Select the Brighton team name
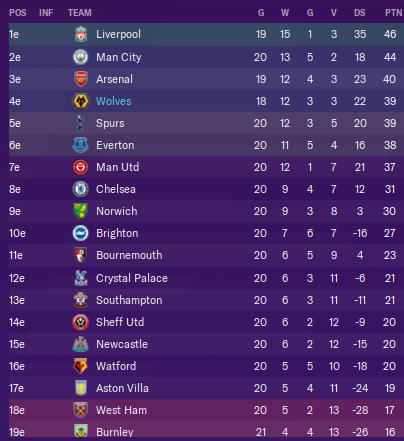This screenshot has height=441, width=404. click(x=117, y=233)
